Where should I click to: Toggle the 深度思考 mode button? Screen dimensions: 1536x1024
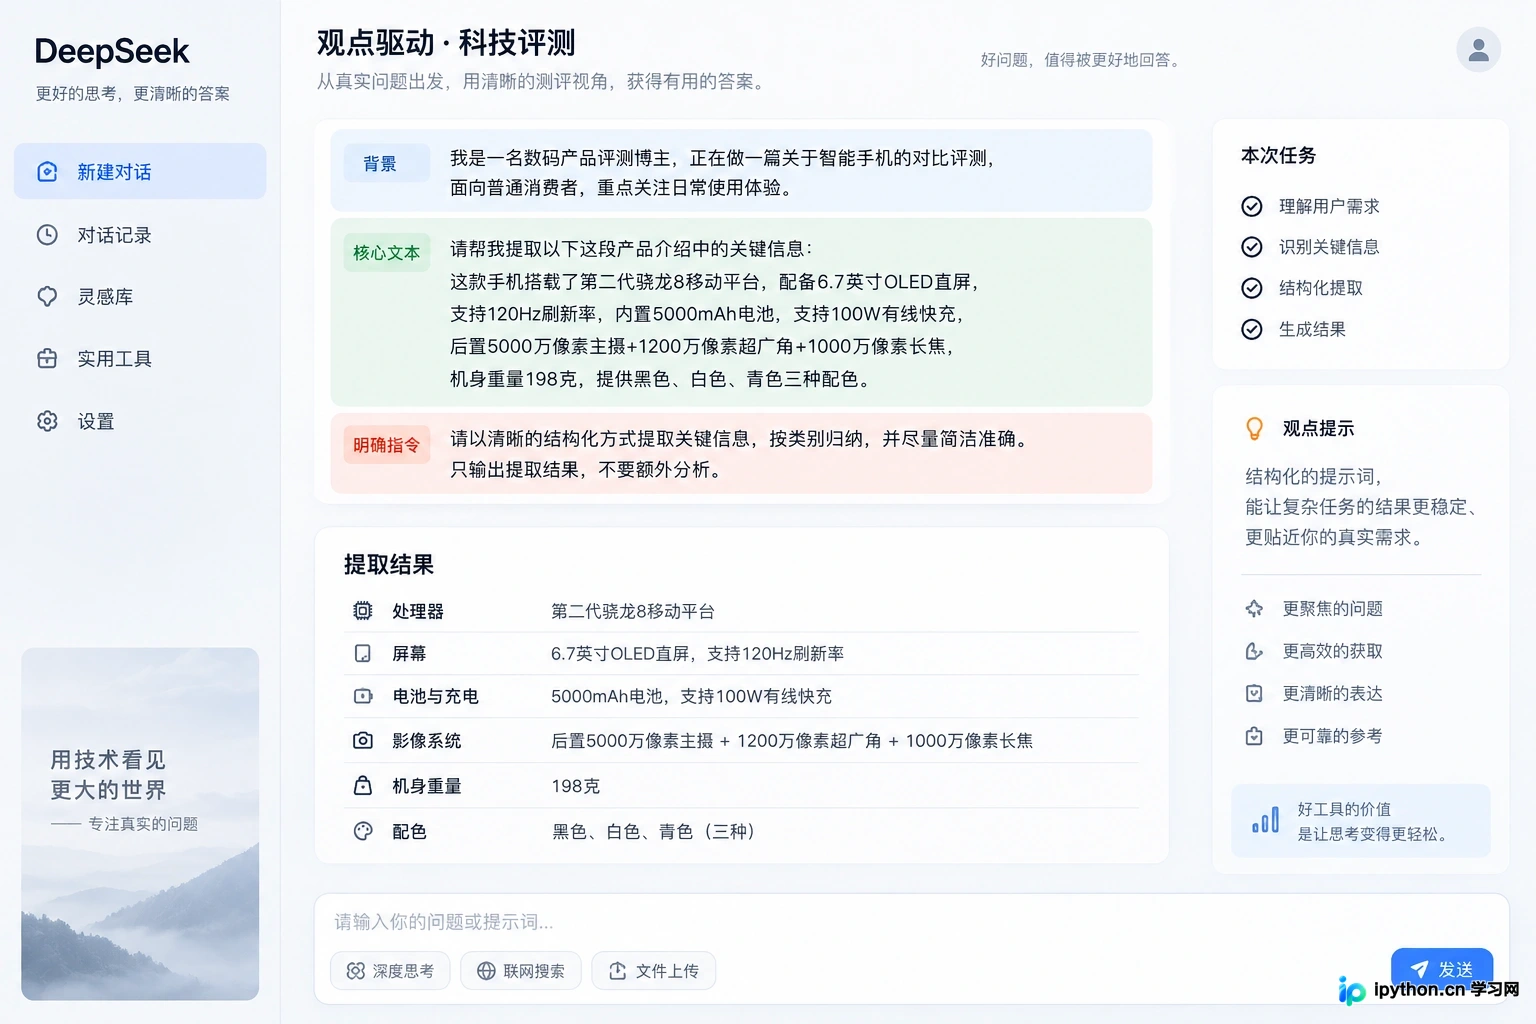tap(390, 971)
